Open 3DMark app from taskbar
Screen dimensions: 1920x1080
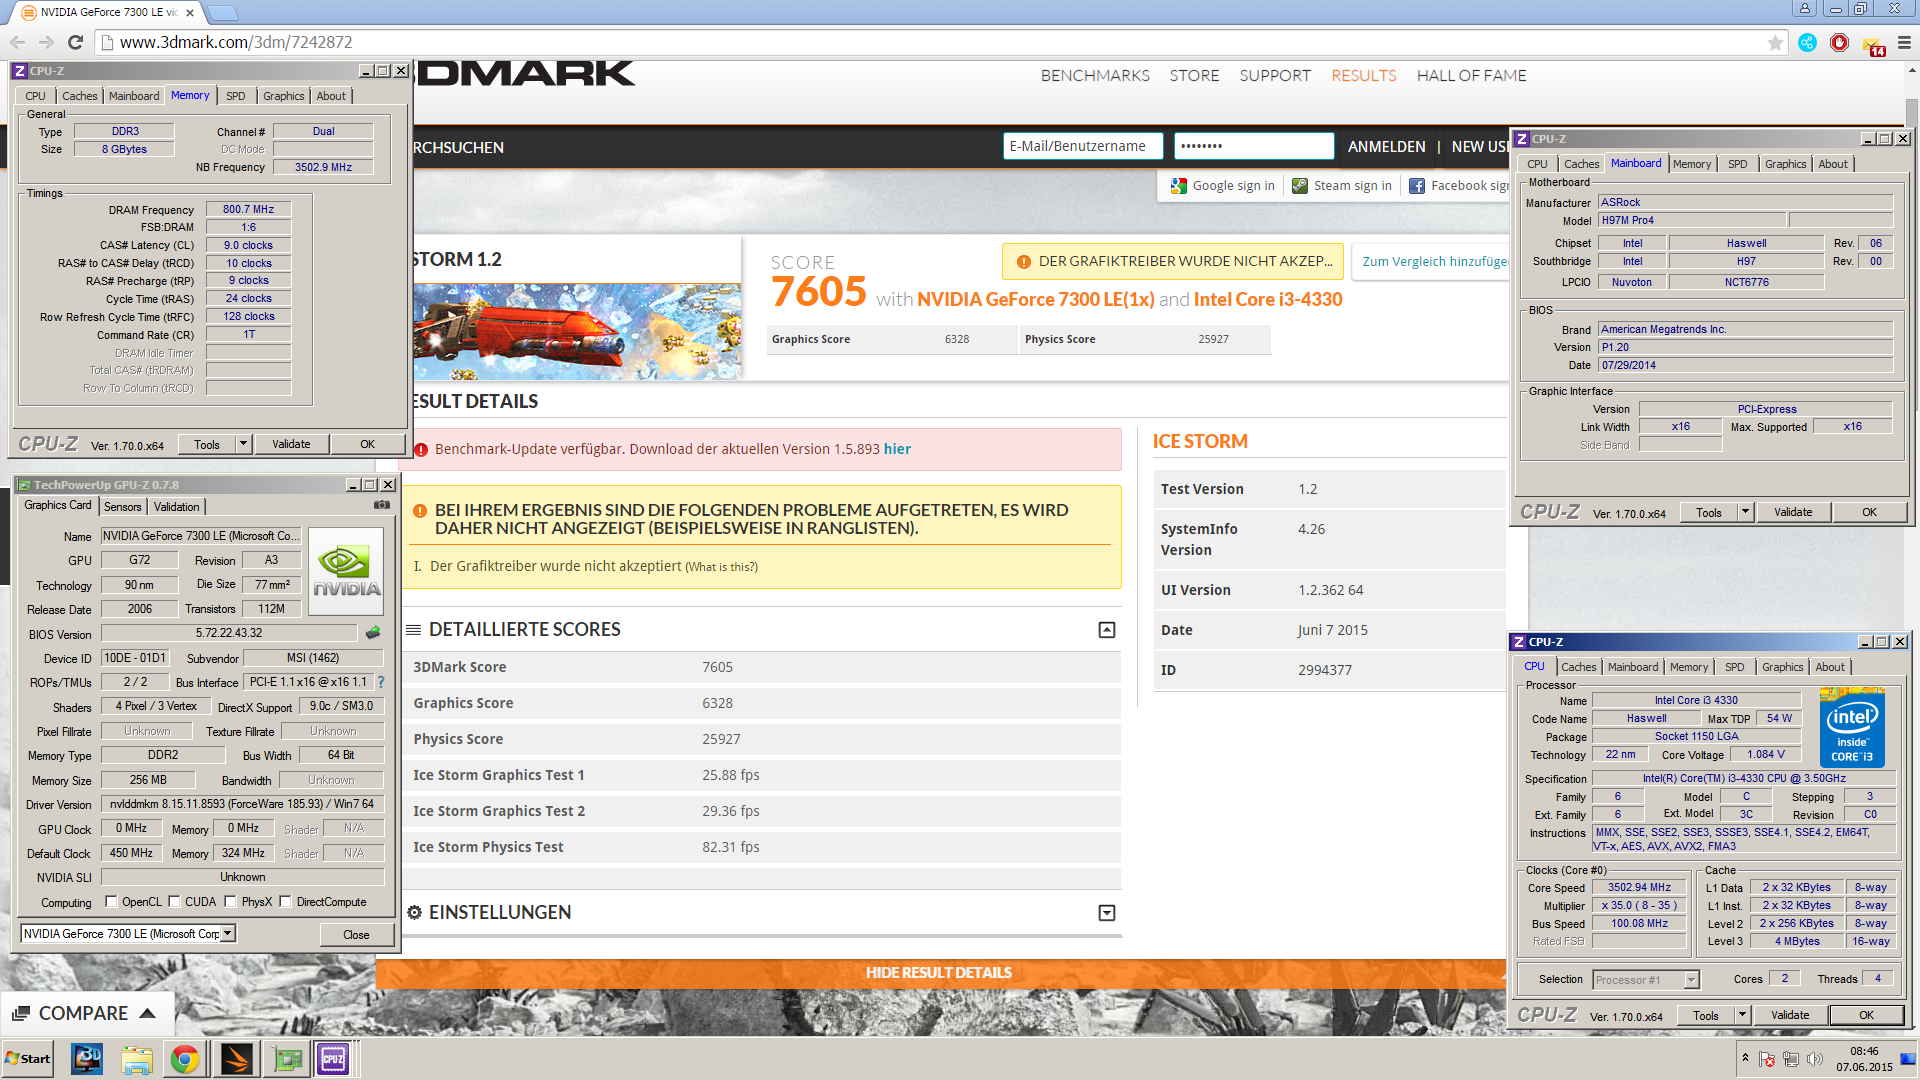pyautogui.click(x=87, y=1059)
